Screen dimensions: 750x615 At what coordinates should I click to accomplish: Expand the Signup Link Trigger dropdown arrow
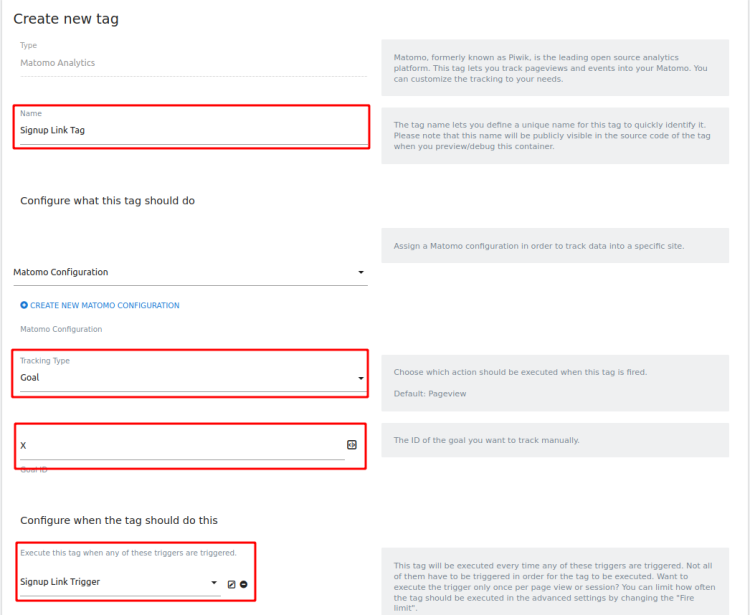[x=214, y=582]
